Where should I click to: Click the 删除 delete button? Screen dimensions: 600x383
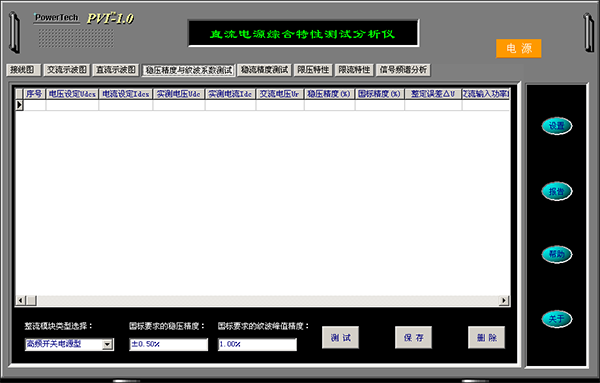pos(487,337)
